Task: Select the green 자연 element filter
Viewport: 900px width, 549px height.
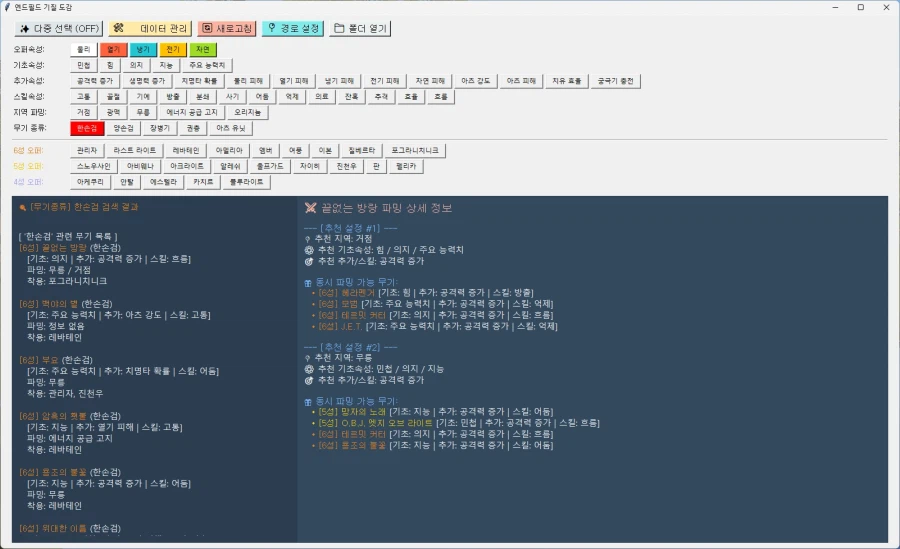Action: pyautogui.click(x=203, y=49)
